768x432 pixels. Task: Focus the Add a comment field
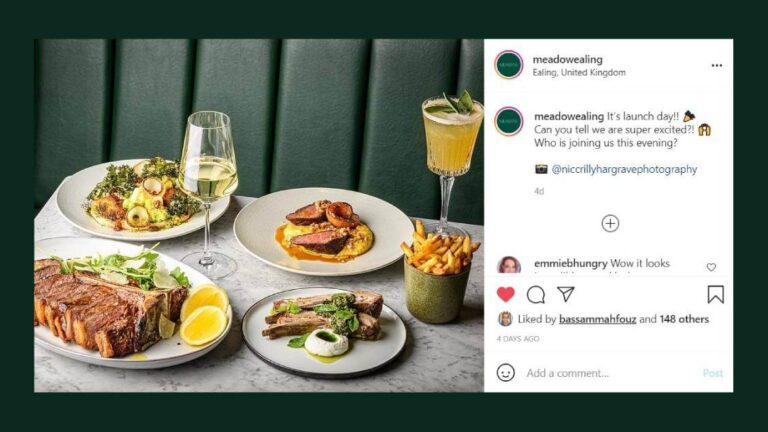click(600, 373)
